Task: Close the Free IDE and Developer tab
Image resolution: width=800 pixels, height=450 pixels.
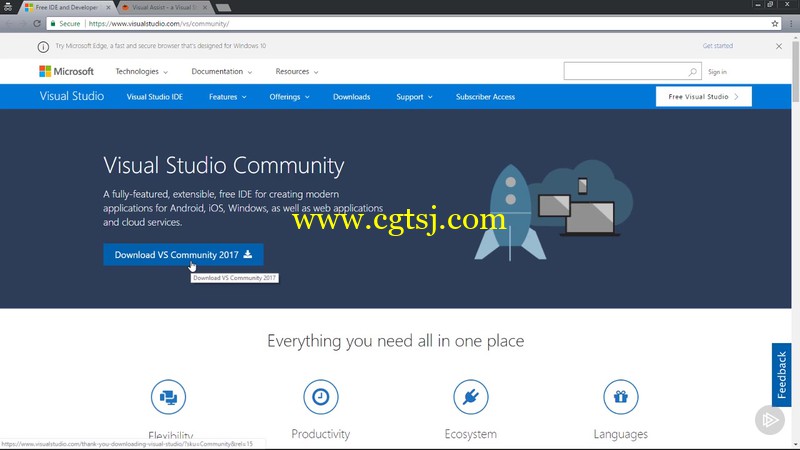Action: click(x=108, y=8)
